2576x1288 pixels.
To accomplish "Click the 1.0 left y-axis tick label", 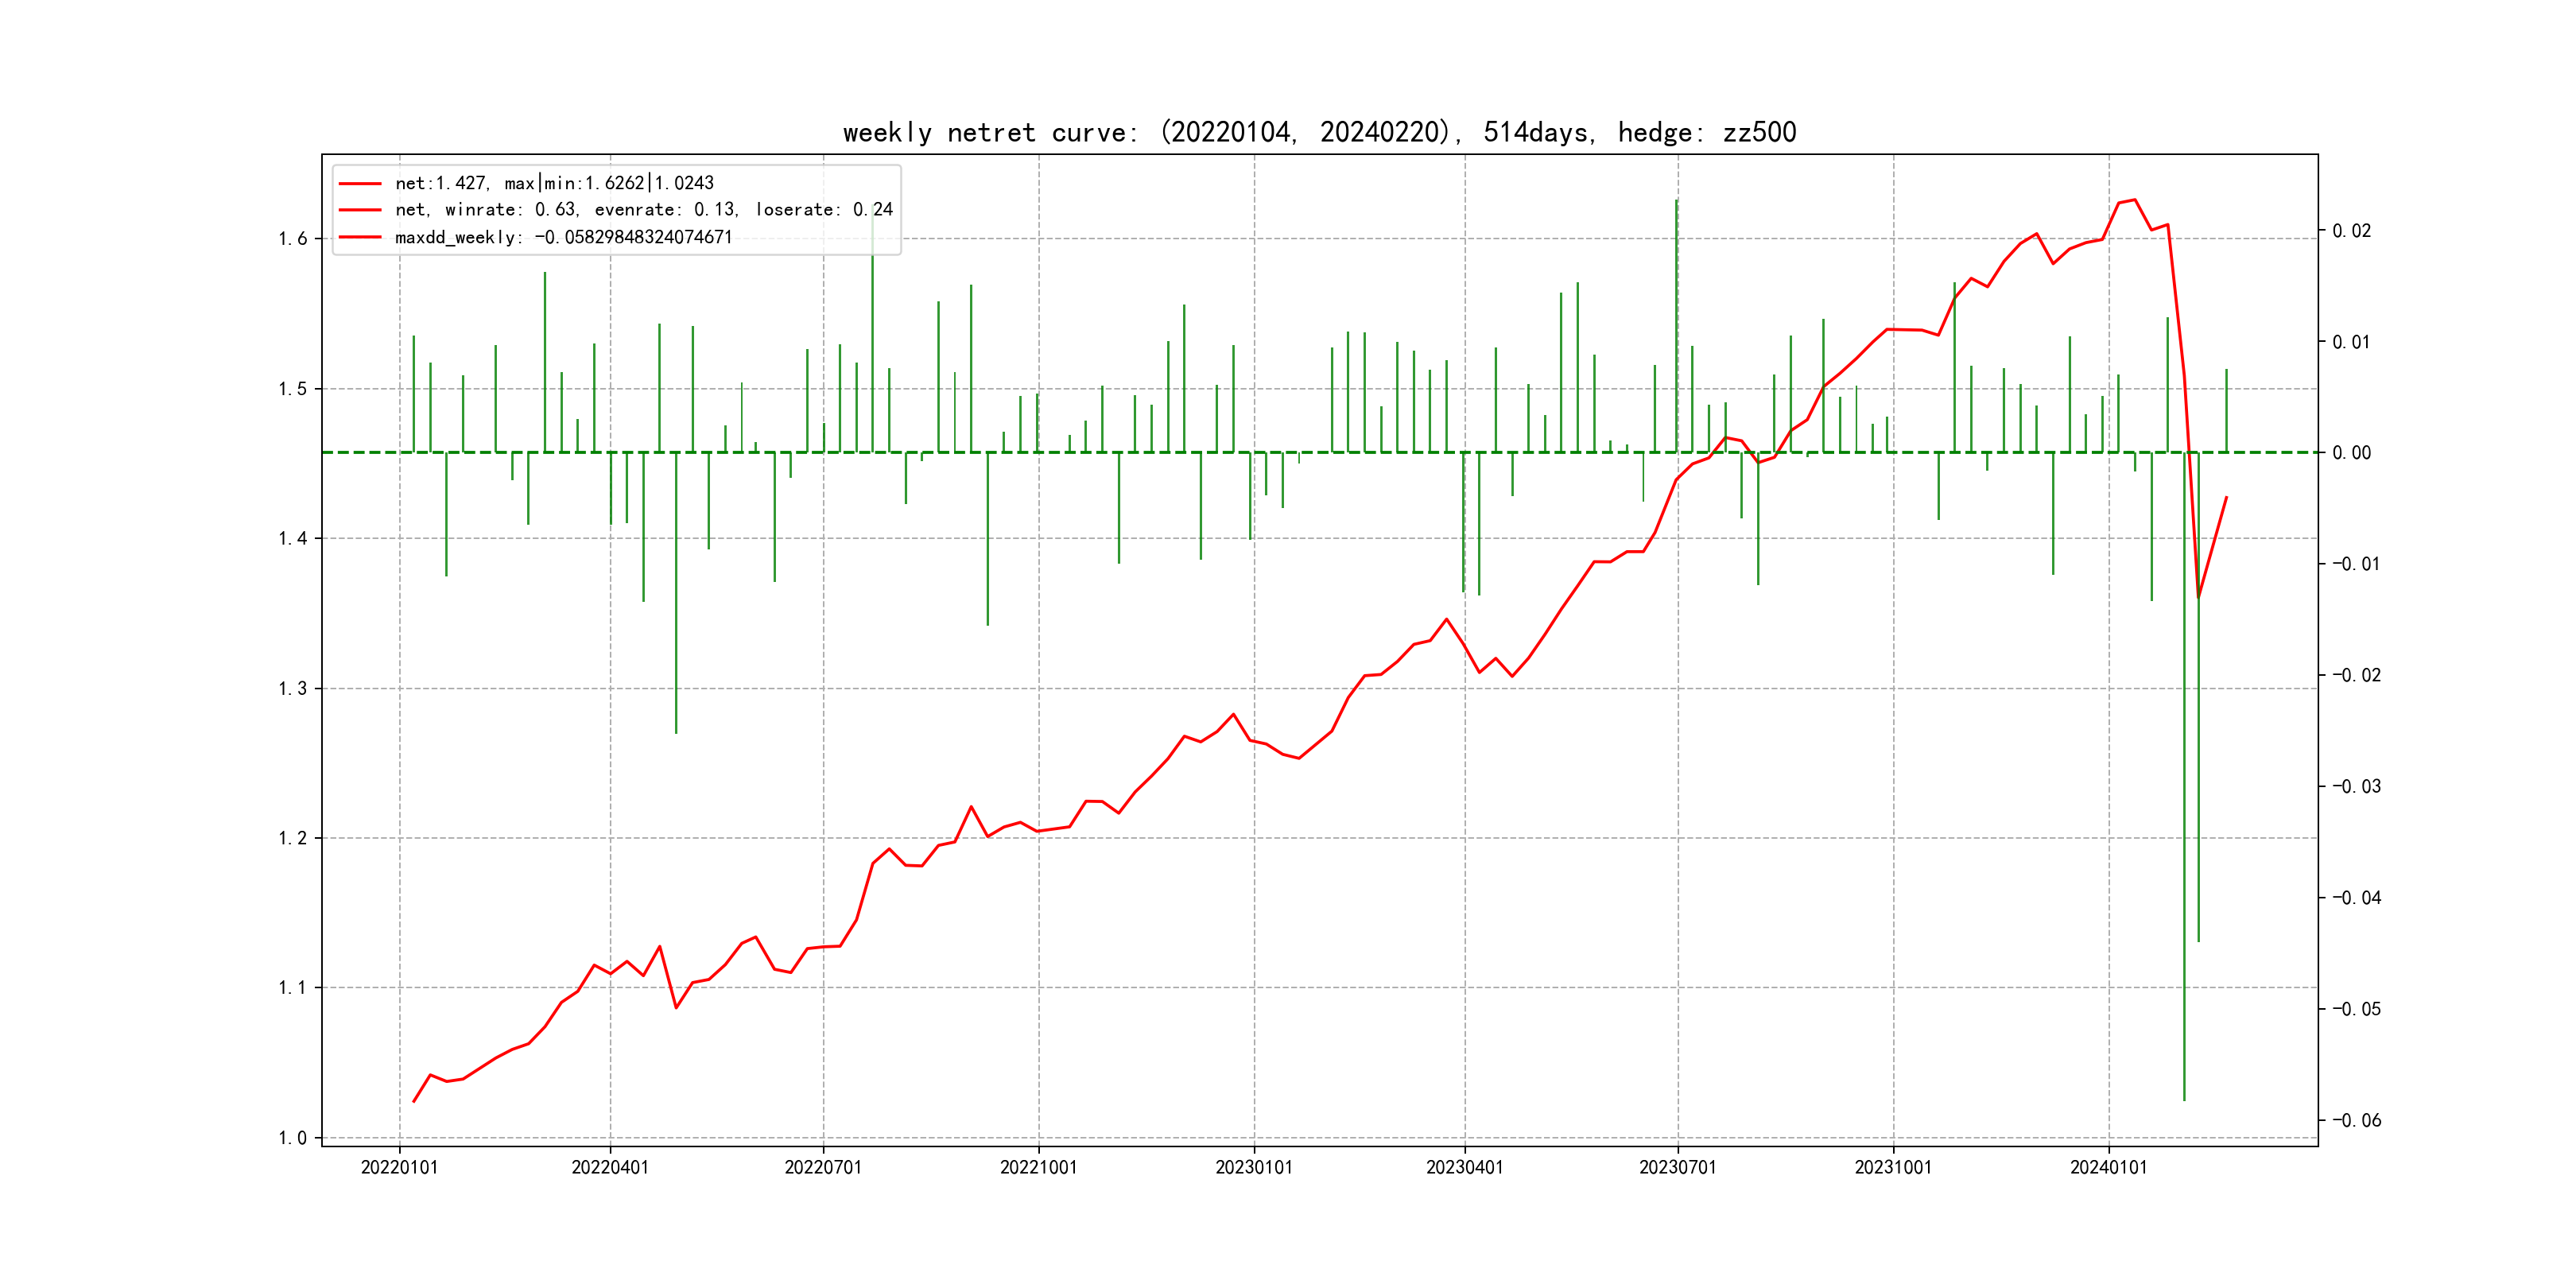I will tap(292, 1137).
